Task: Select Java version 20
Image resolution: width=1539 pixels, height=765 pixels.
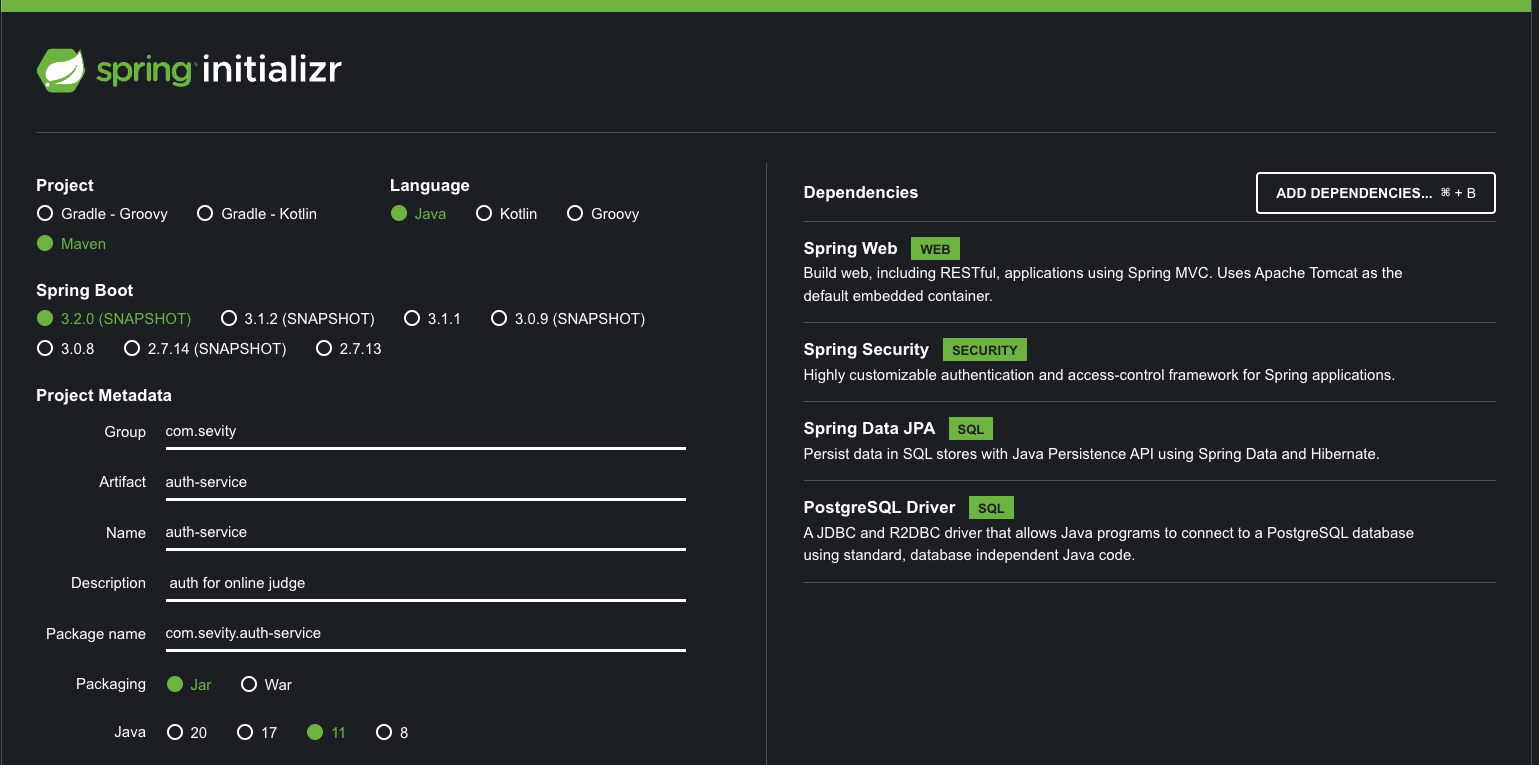Action: (x=187, y=733)
